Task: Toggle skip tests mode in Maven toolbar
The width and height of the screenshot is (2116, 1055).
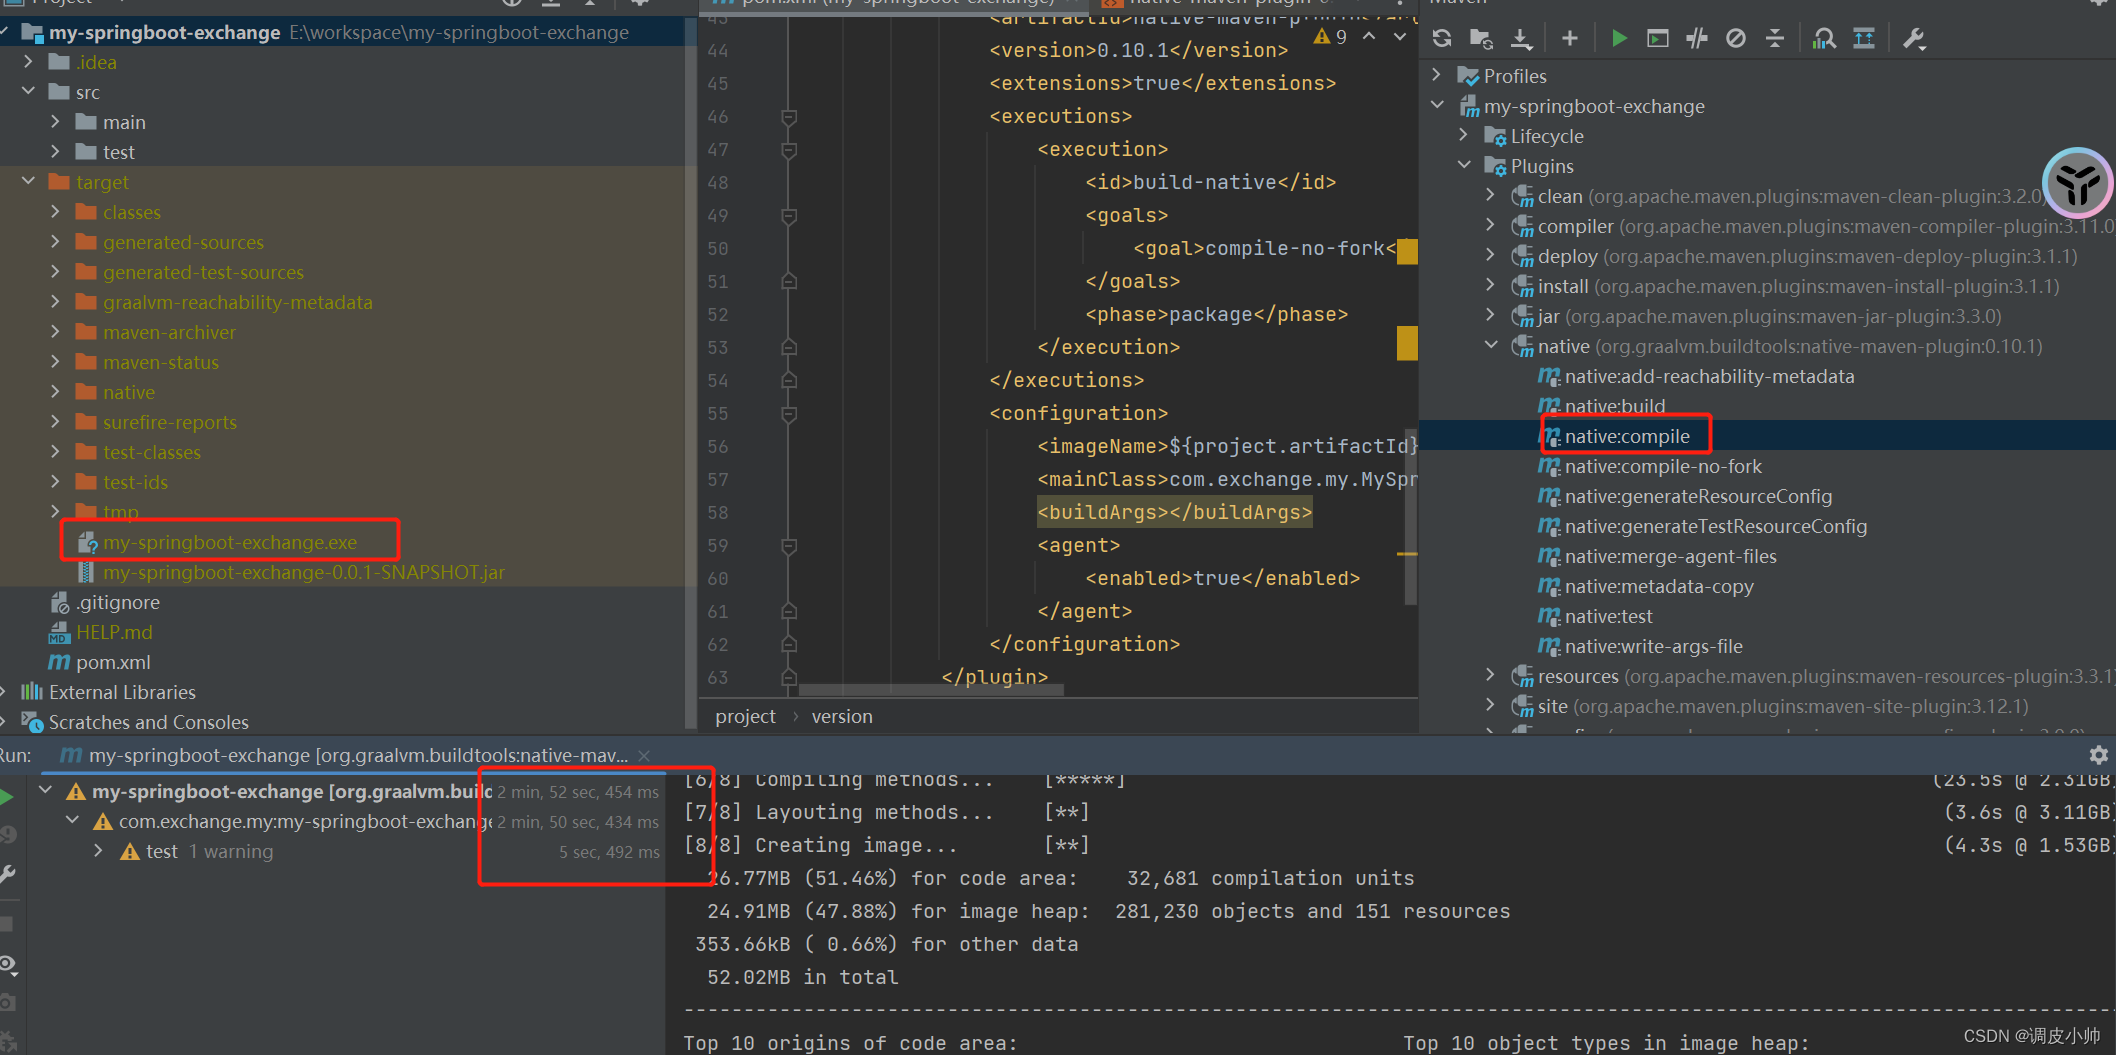Action: 1697,38
